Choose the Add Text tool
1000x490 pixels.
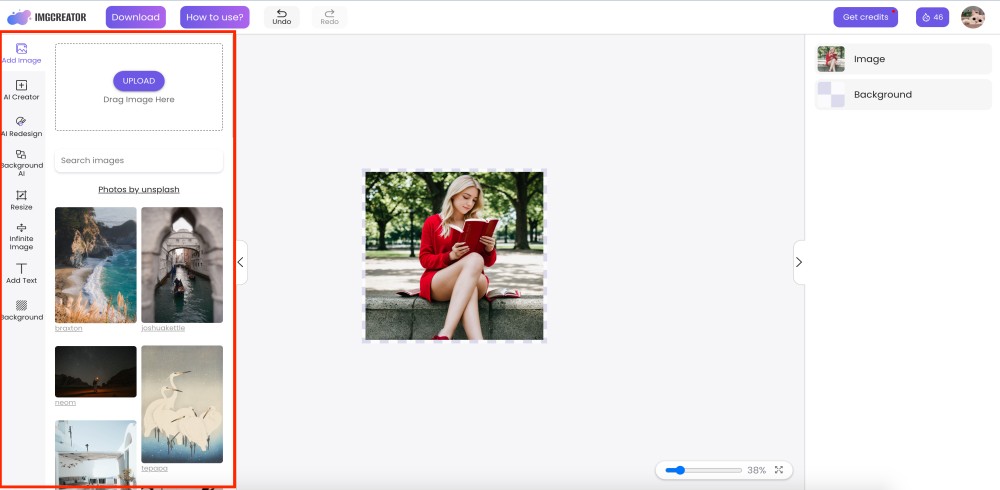[22, 273]
